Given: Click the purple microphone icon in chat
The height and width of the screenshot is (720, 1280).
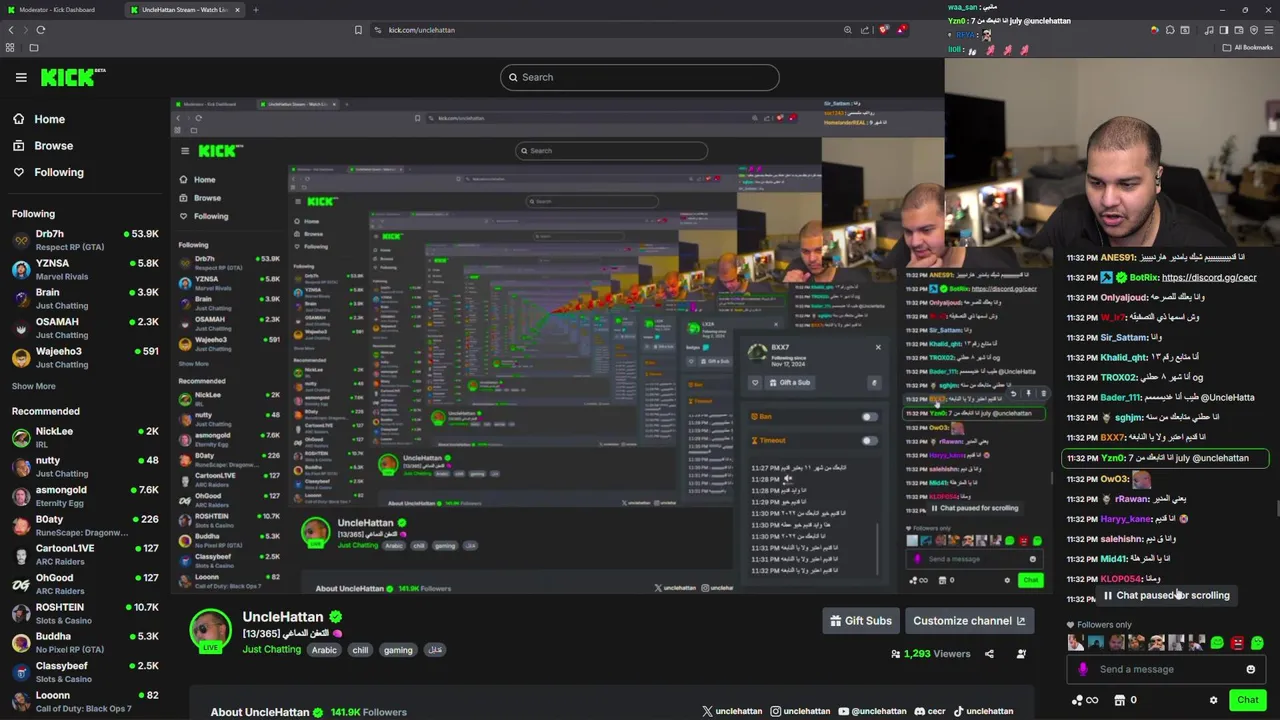Looking at the screenshot, I should tap(1083, 670).
